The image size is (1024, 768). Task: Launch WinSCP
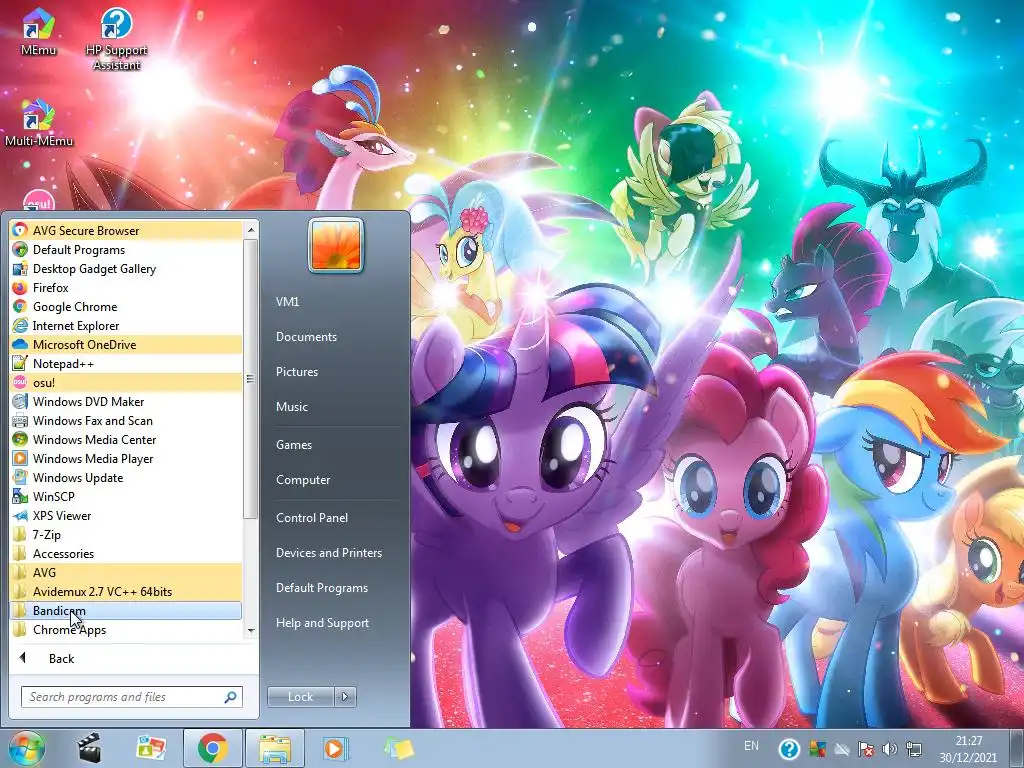coord(126,496)
